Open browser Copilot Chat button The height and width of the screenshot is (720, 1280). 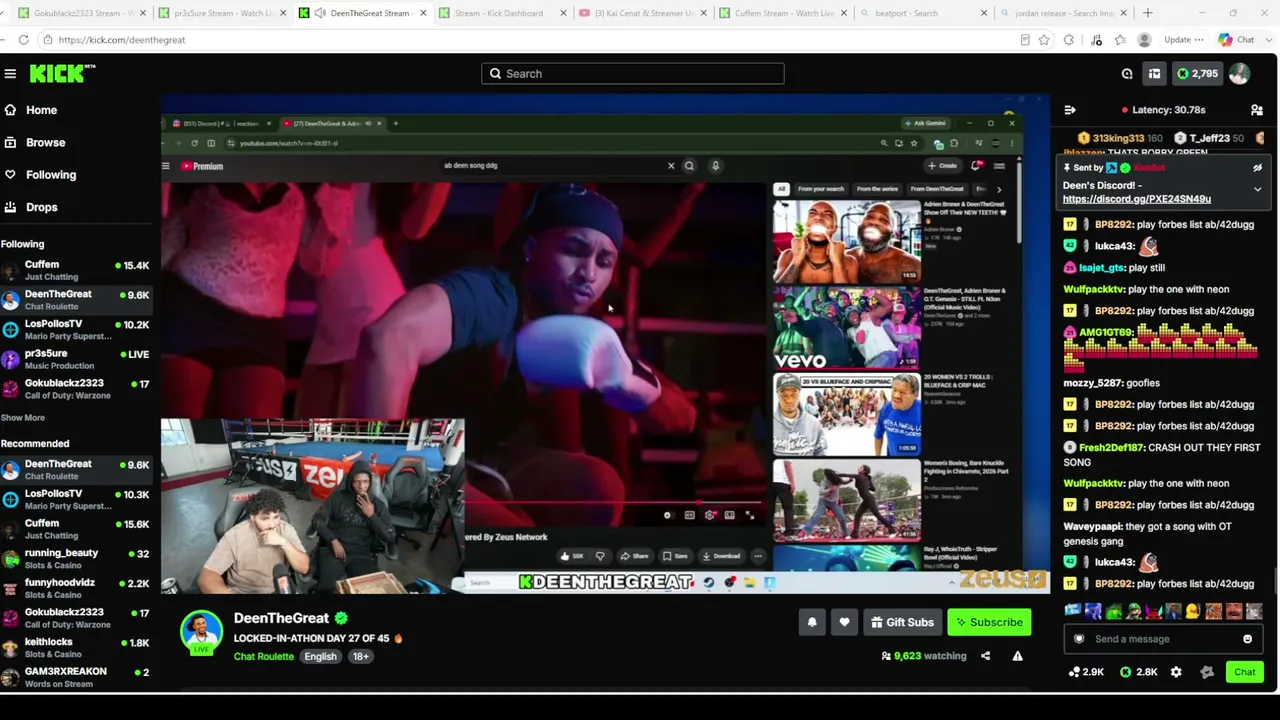(x=1236, y=40)
